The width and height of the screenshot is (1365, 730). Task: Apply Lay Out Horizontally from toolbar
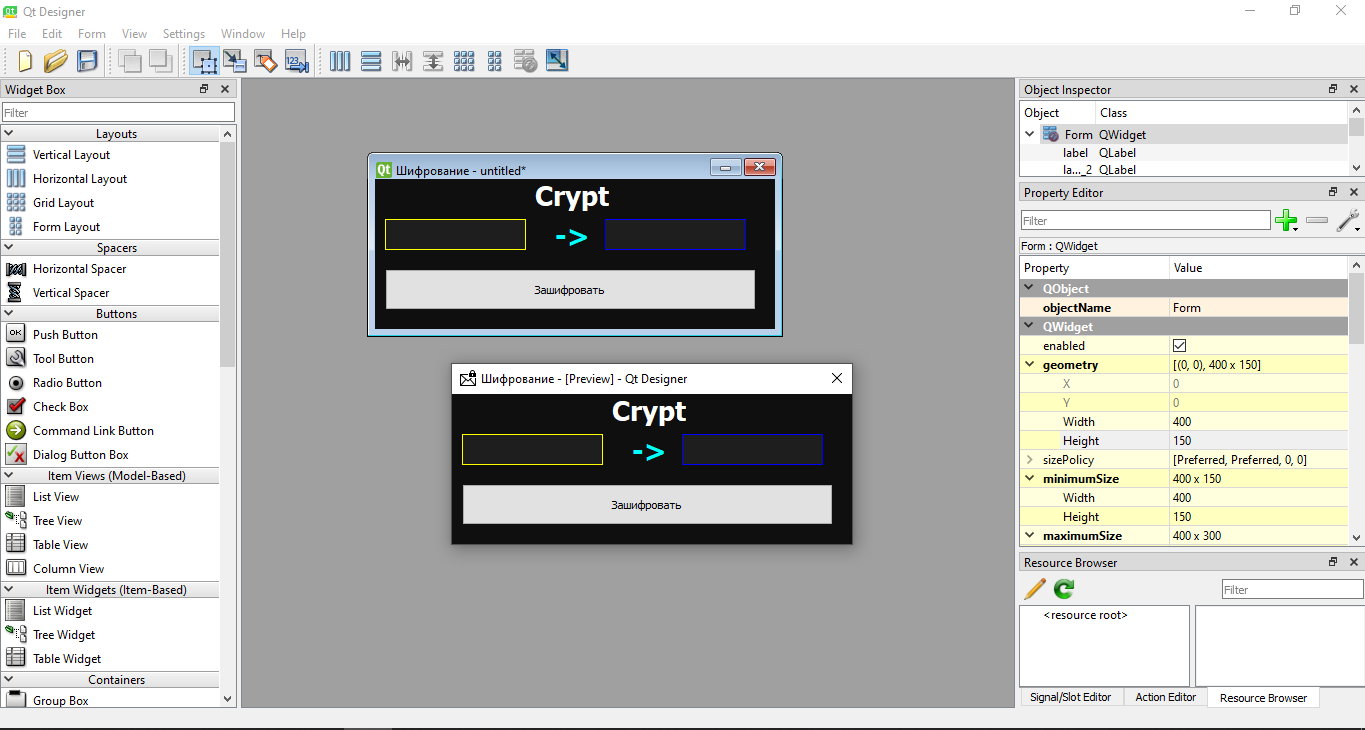tap(340, 61)
